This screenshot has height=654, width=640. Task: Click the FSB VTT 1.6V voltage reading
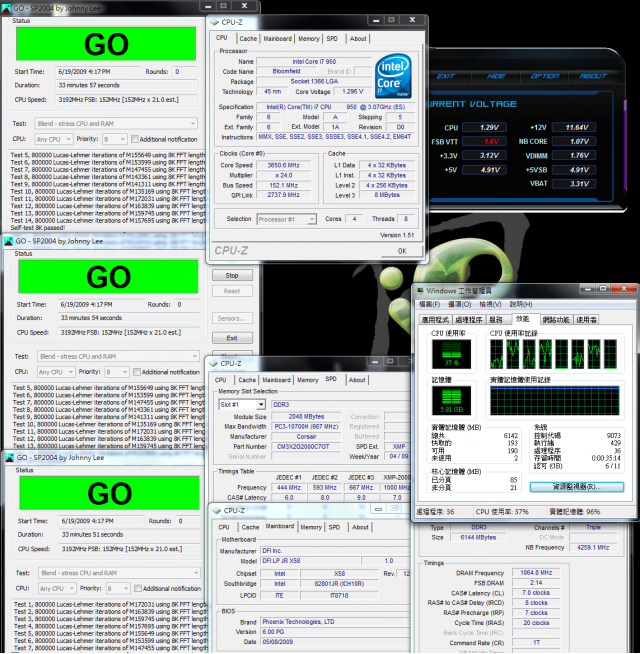coord(484,141)
